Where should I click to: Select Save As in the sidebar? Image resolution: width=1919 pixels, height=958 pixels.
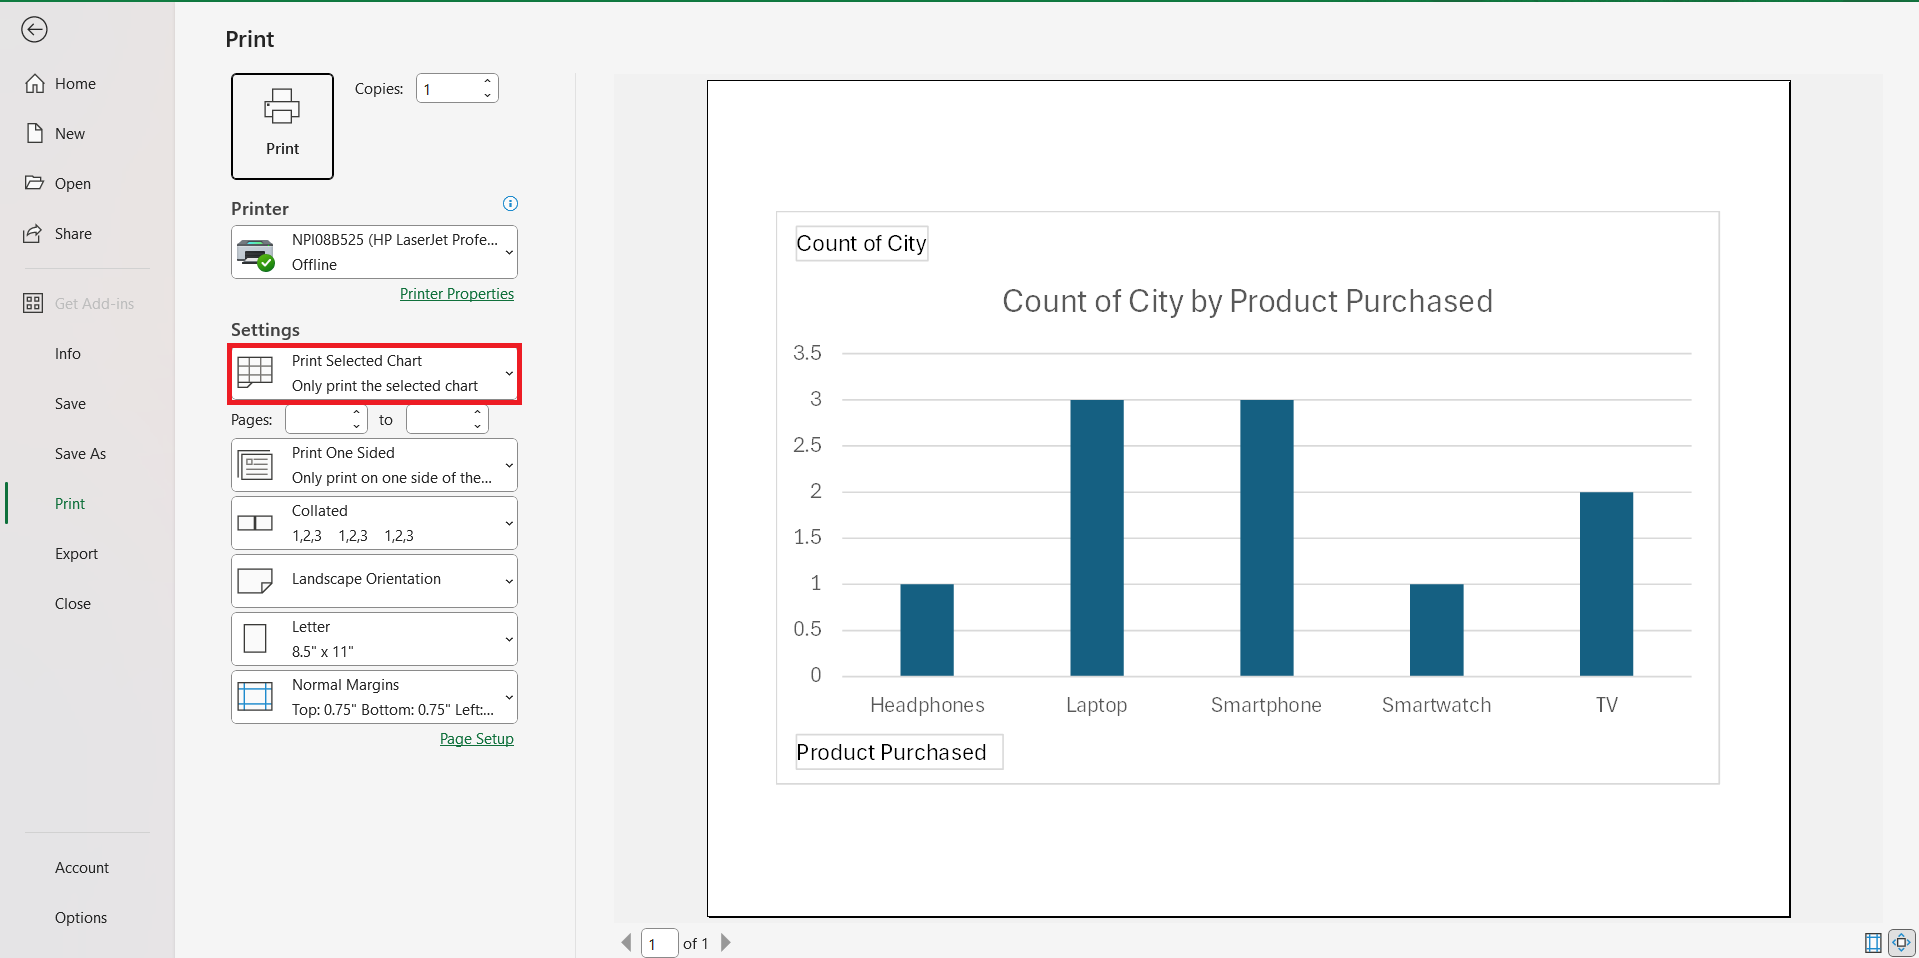coord(80,454)
